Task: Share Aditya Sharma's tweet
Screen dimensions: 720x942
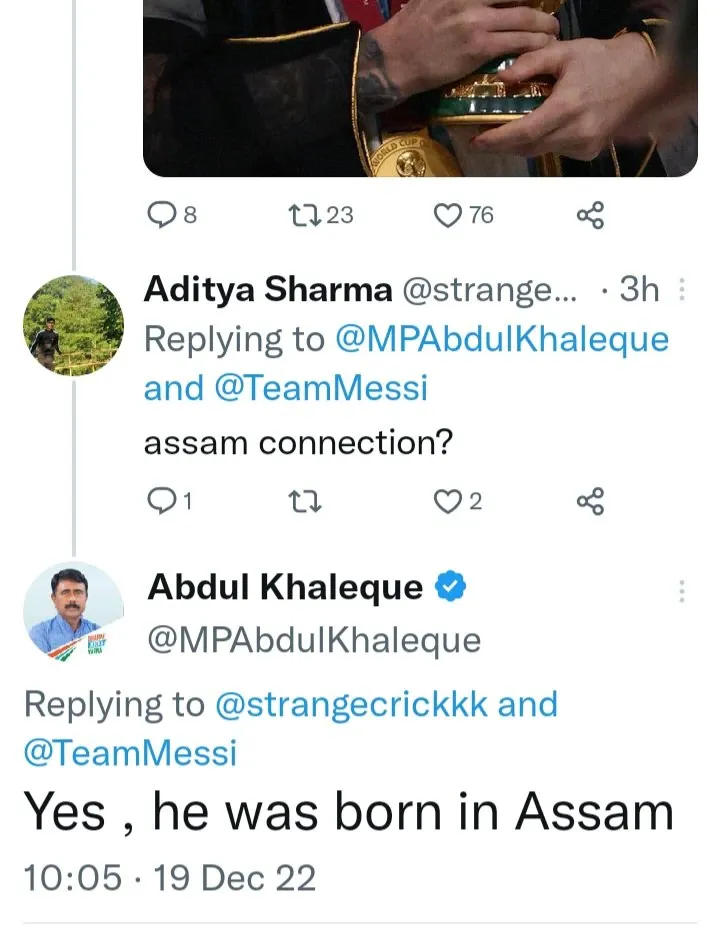Action: (x=590, y=502)
